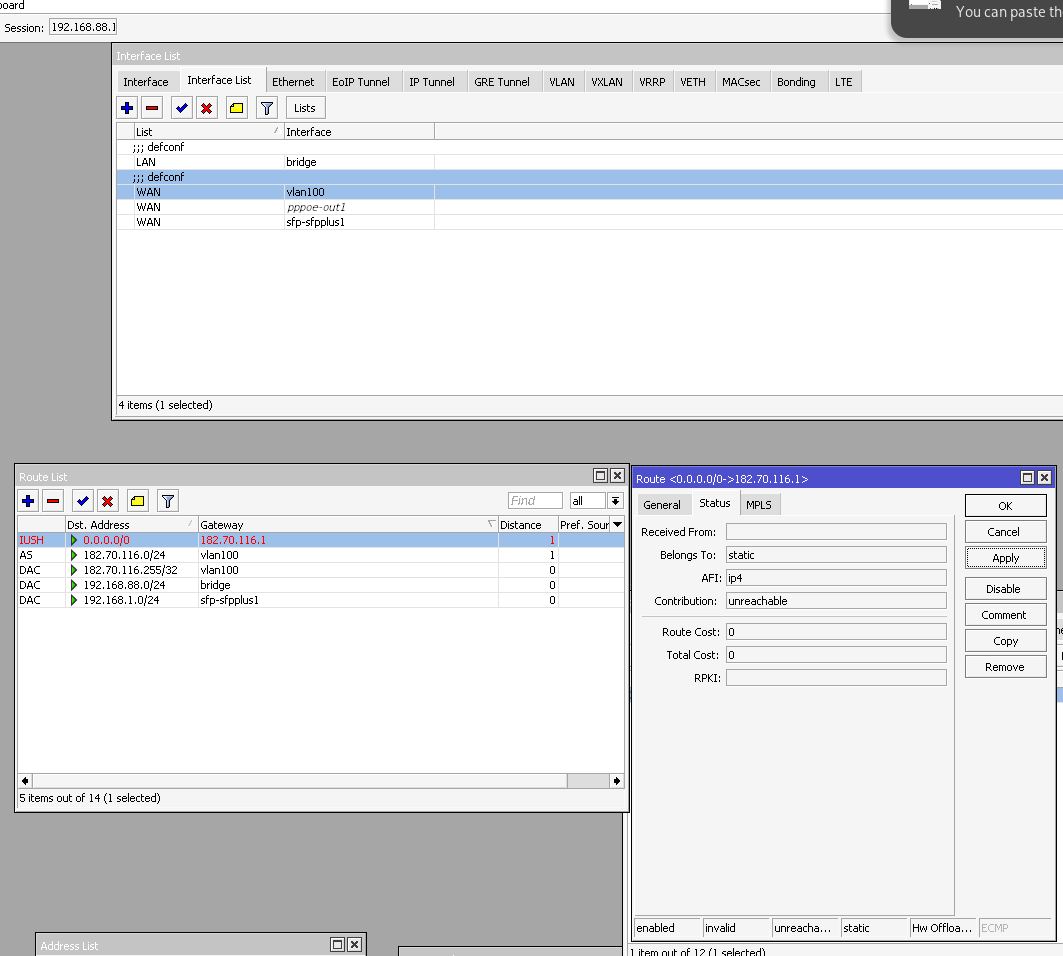Click the Find search field in Route List
This screenshot has width=1063, height=956.
(536, 501)
